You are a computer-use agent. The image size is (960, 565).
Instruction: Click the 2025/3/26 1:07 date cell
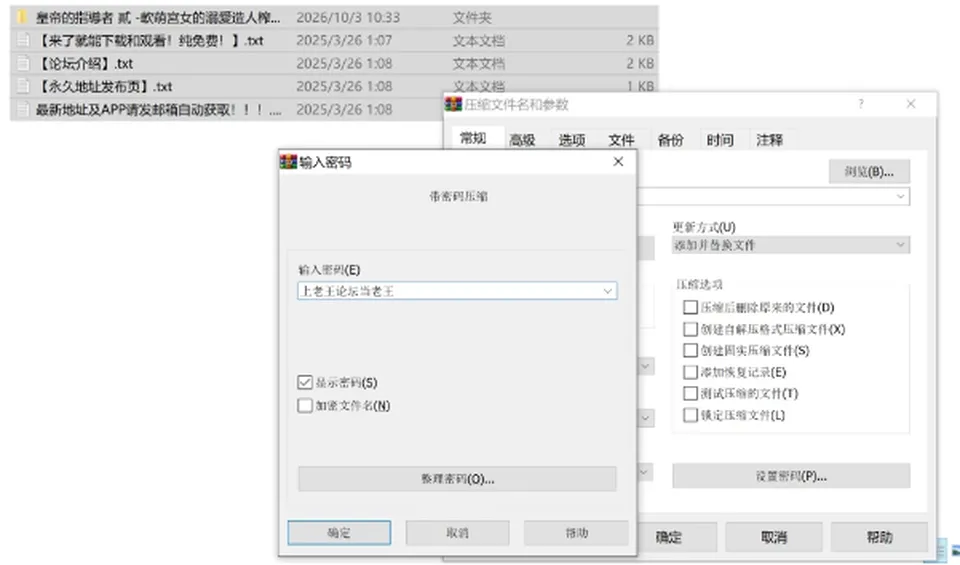click(x=344, y=40)
